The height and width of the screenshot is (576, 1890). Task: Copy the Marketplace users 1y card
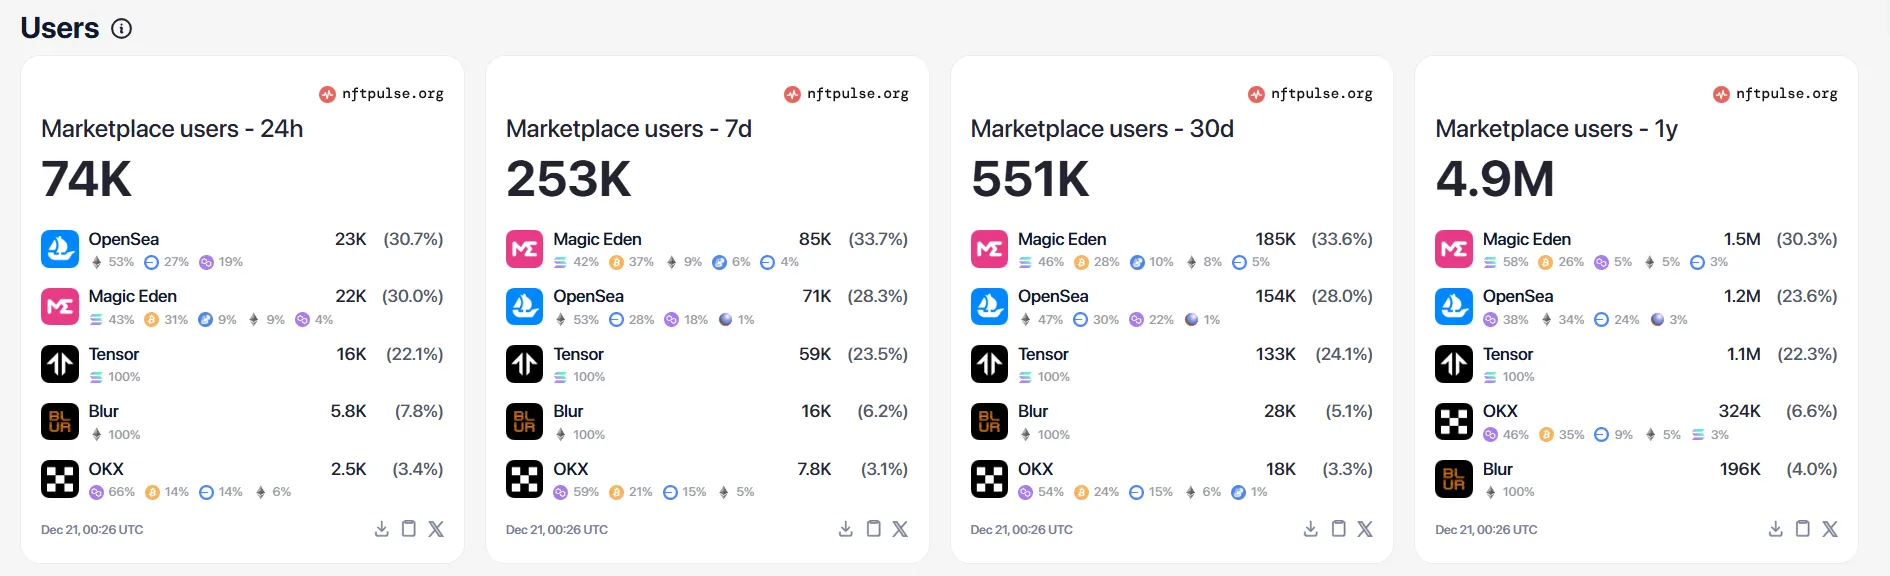pos(1803,529)
